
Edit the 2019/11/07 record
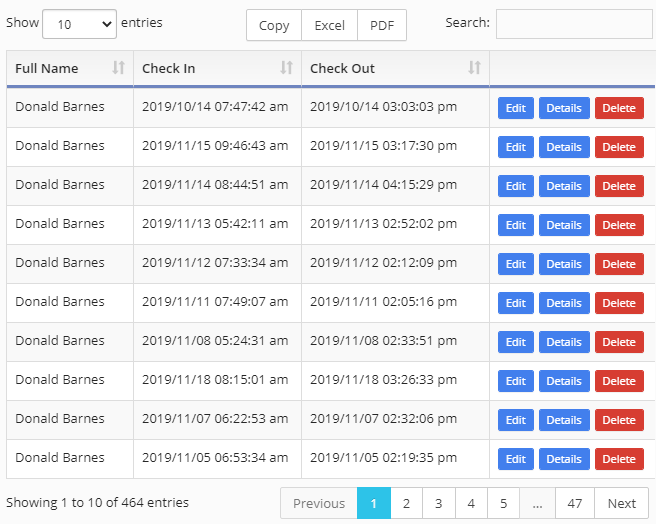pos(515,420)
